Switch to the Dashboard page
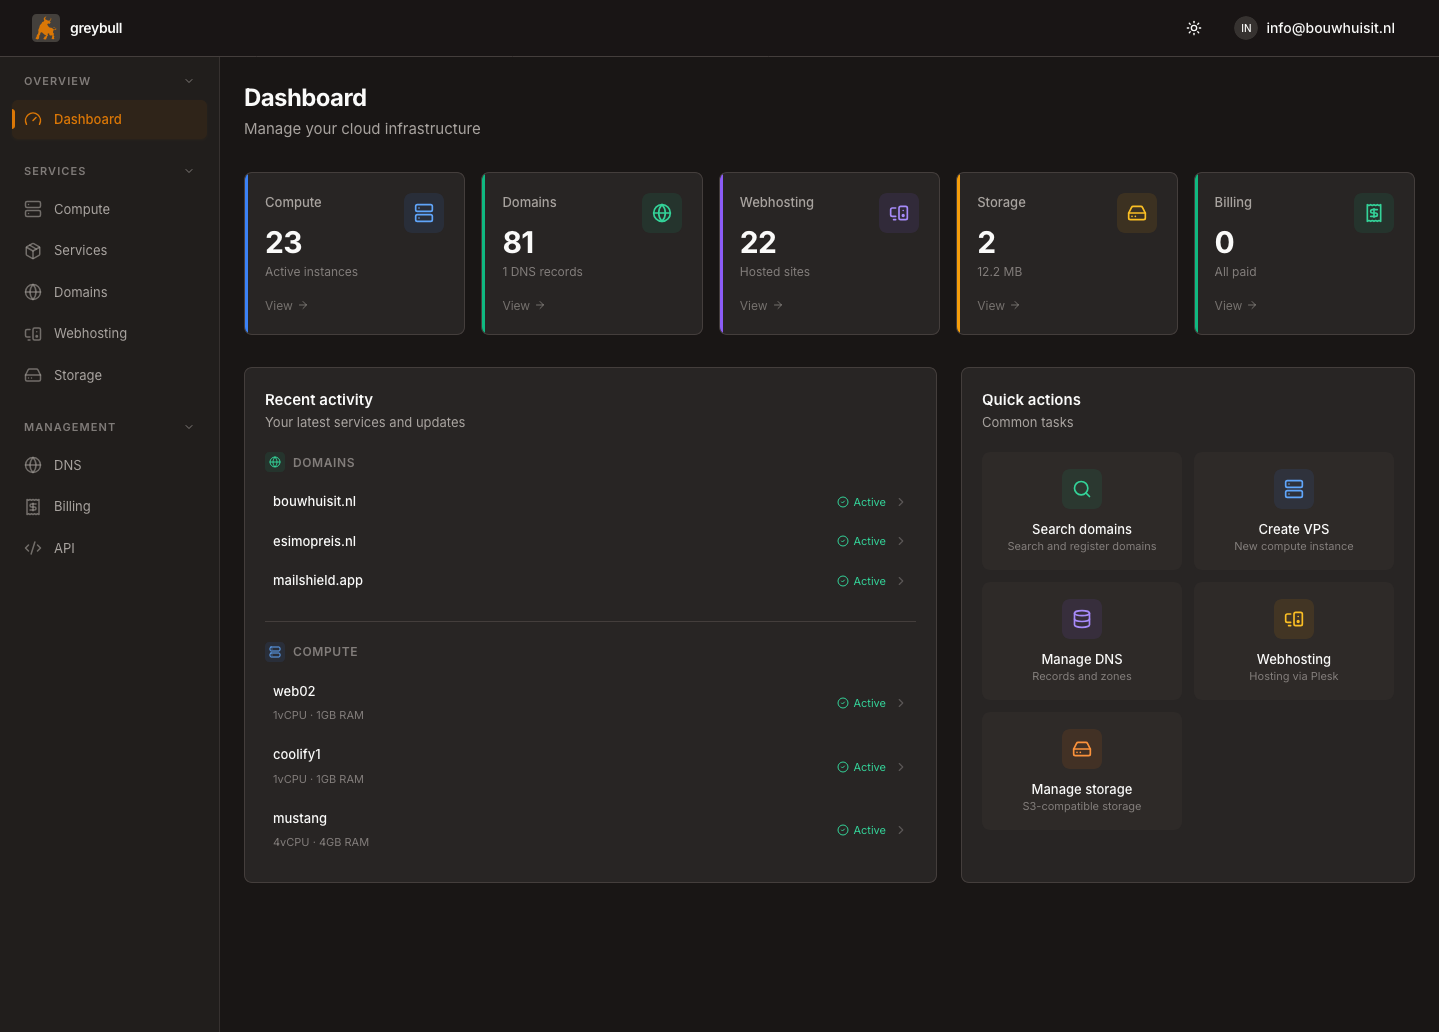This screenshot has height=1032, width=1439. click(x=88, y=119)
